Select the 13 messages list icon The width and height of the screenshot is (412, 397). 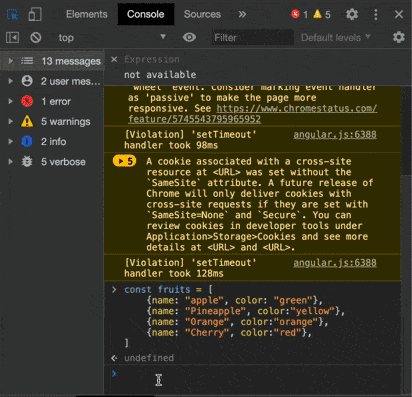27,61
